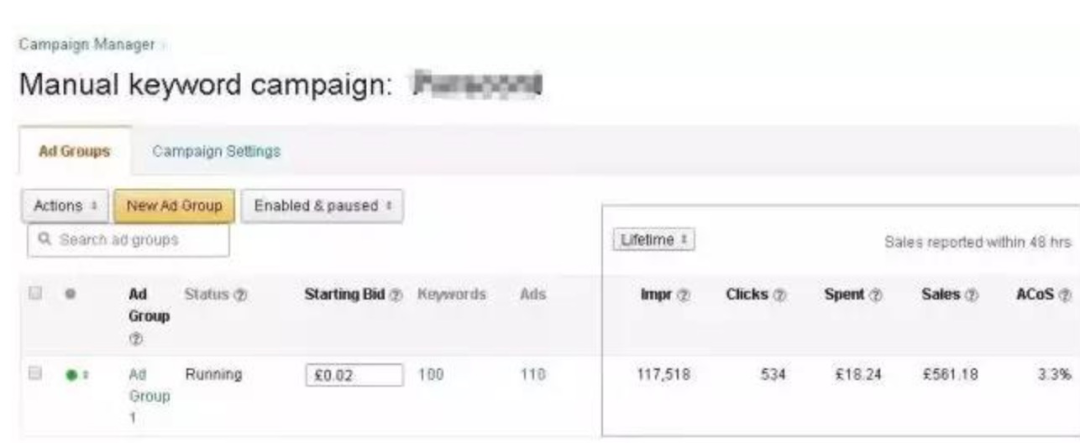The image size is (1080, 443).
Task: Open the Actions dropdown
Action: [65, 205]
